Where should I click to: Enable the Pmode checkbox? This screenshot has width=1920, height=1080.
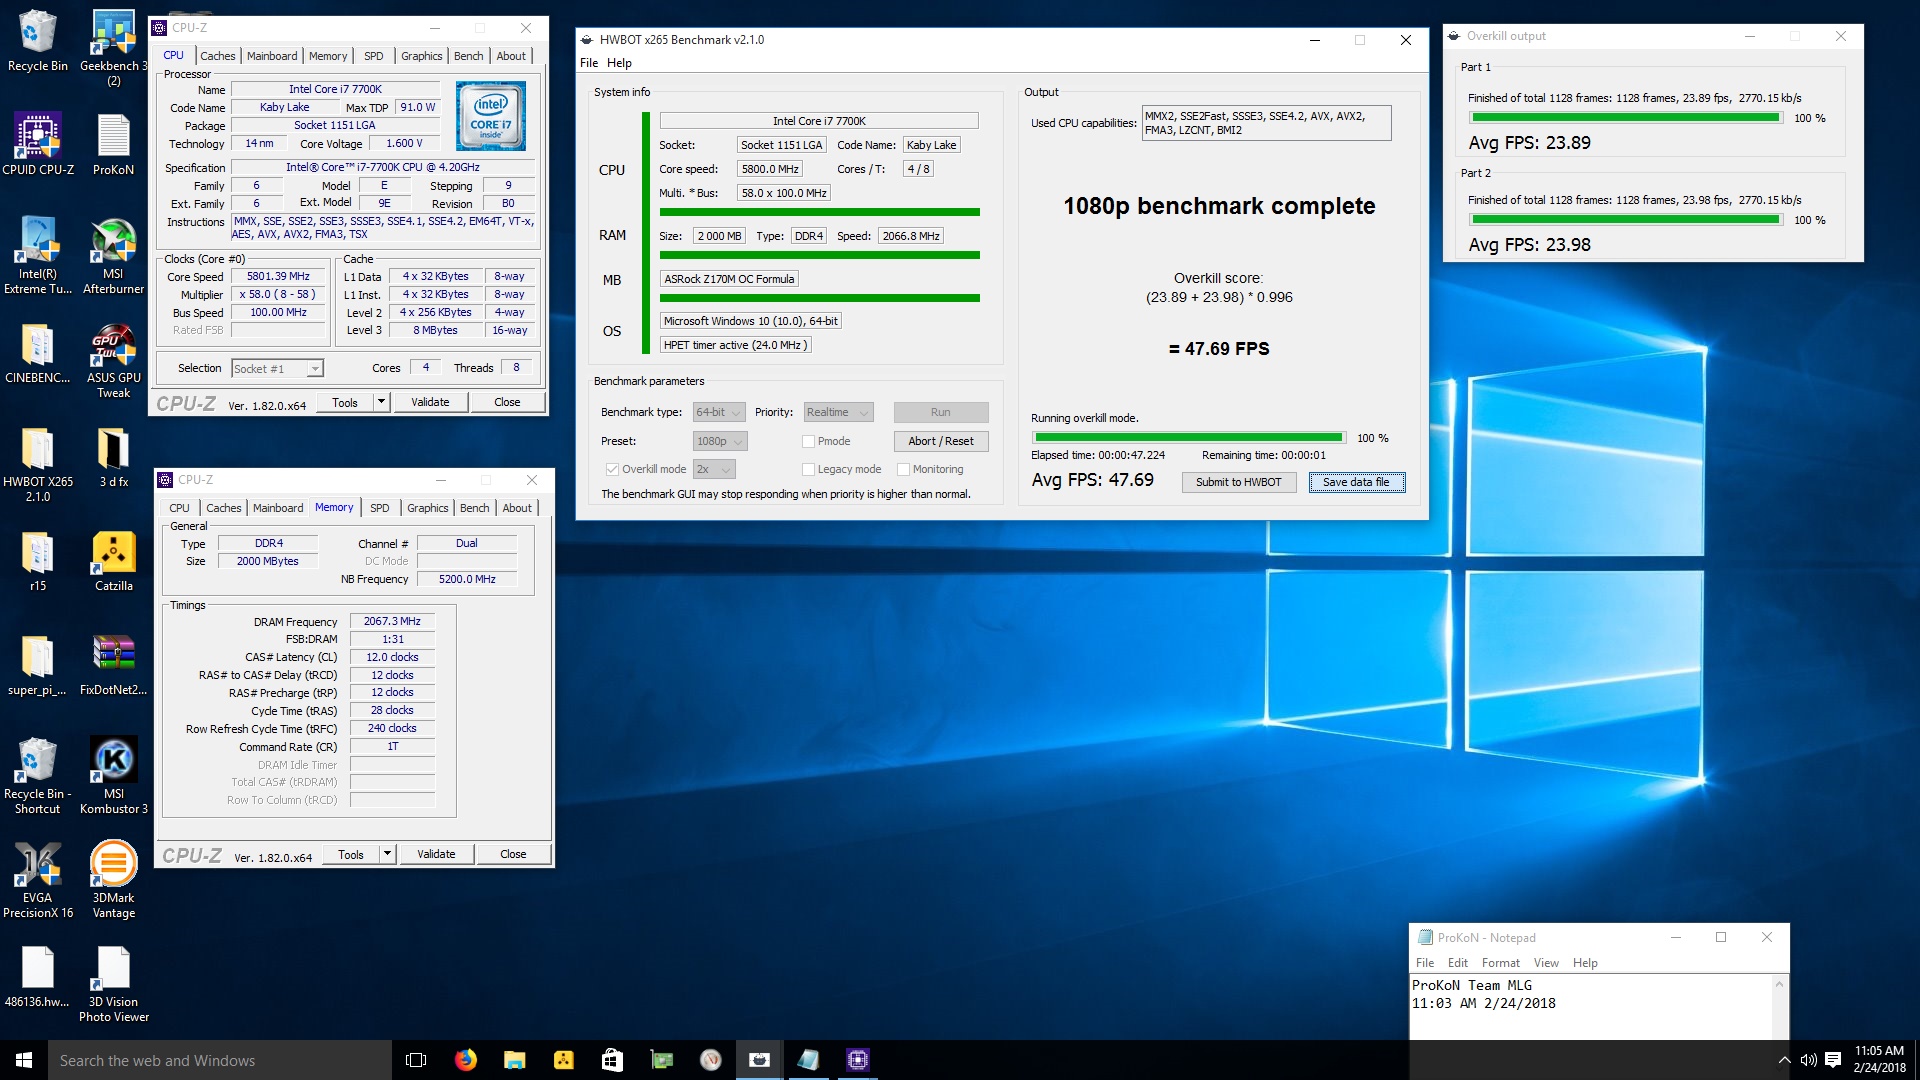tap(808, 441)
